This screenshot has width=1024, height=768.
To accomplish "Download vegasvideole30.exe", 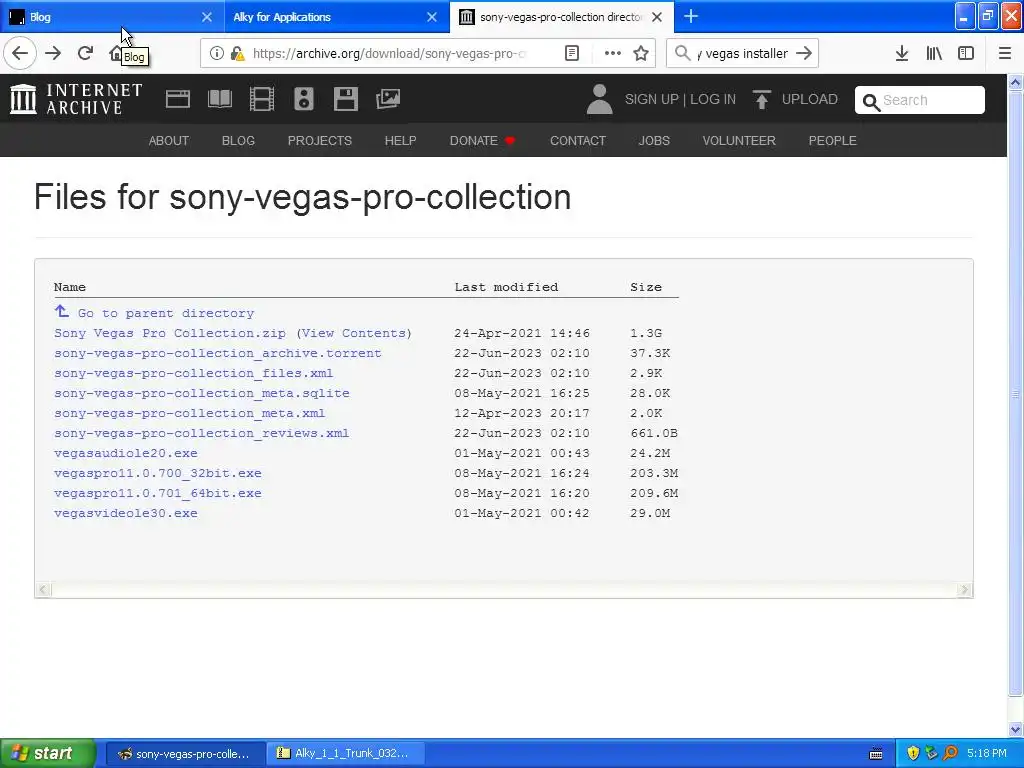I will [x=125, y=513].
